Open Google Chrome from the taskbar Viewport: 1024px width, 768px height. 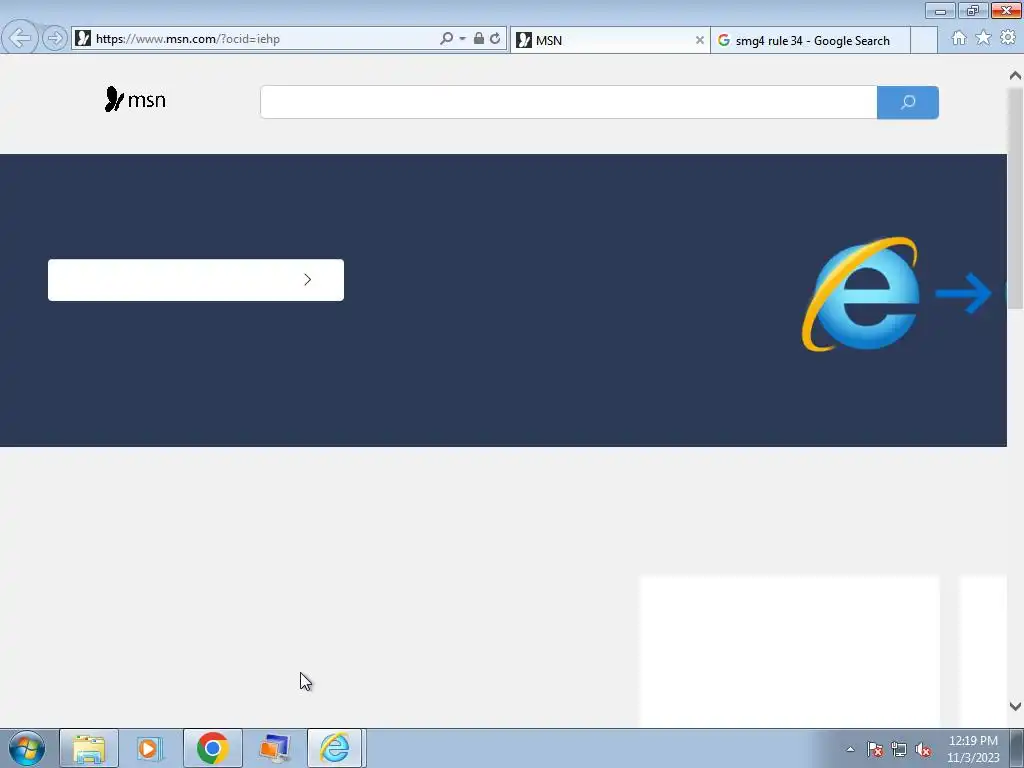tap(212, 748)
